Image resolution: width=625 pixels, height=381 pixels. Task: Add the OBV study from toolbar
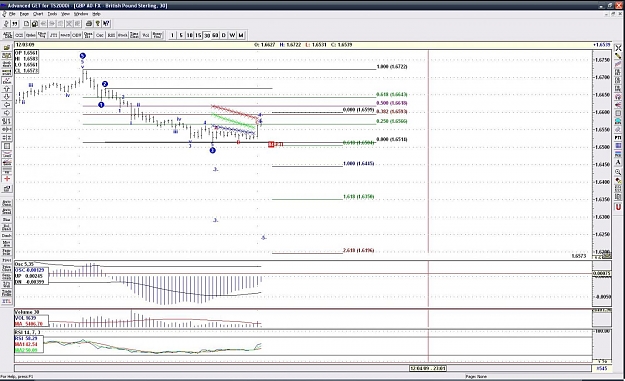click(77, 35)
